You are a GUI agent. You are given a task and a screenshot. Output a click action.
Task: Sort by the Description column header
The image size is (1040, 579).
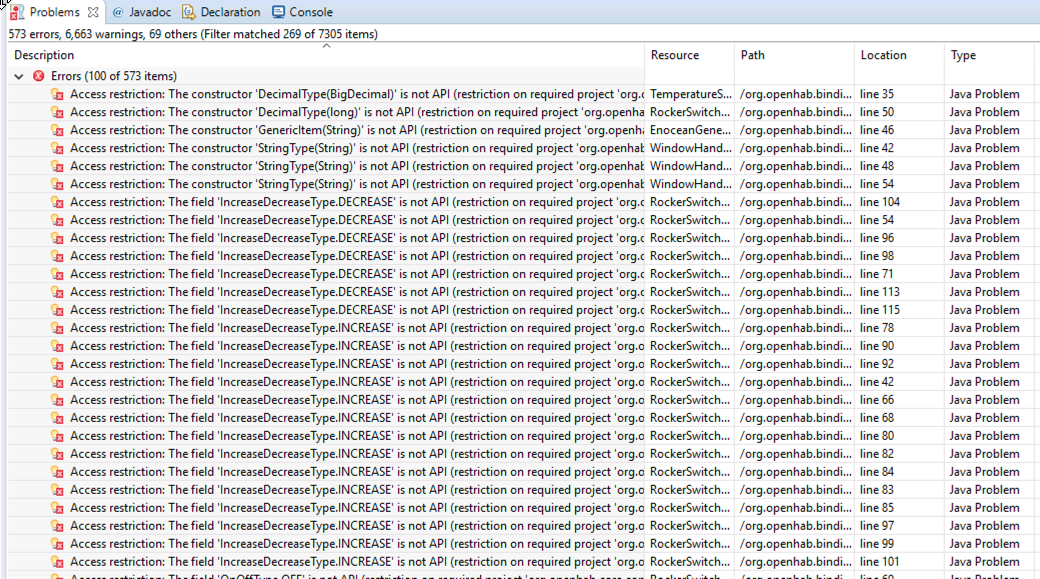tap(44, 55)
